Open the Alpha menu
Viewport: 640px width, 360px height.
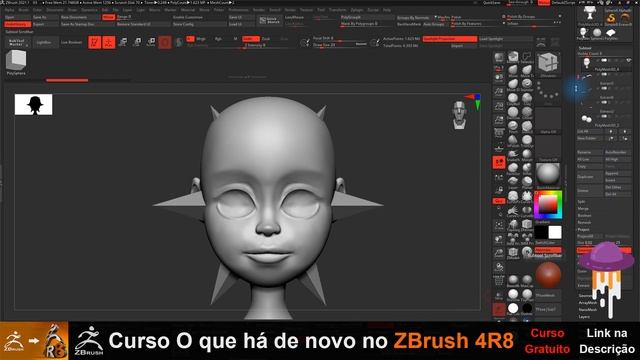click(9, 10)
